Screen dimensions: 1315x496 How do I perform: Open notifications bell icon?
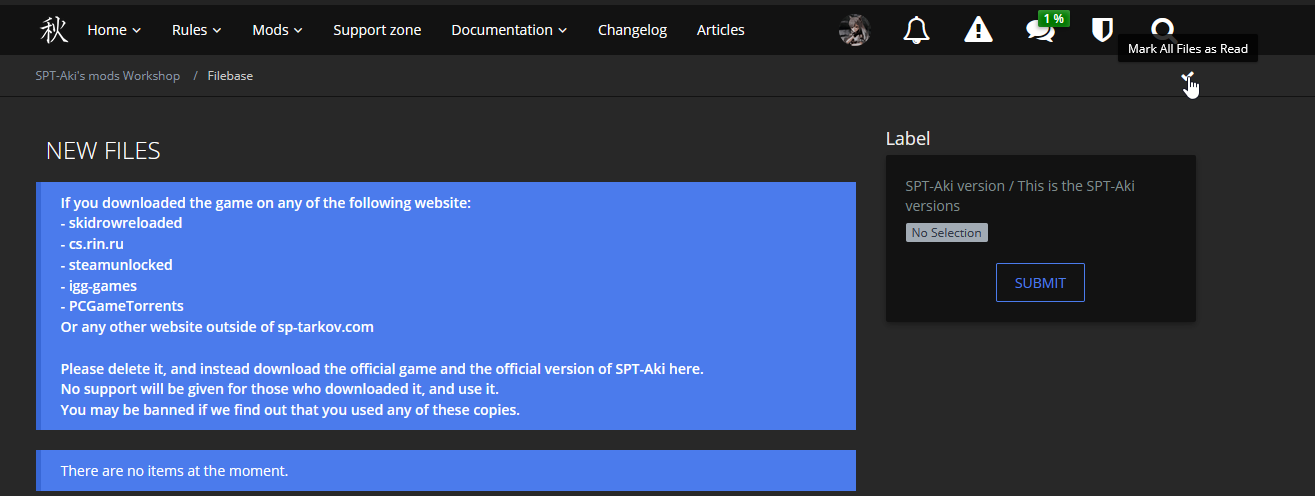[916, 30]
